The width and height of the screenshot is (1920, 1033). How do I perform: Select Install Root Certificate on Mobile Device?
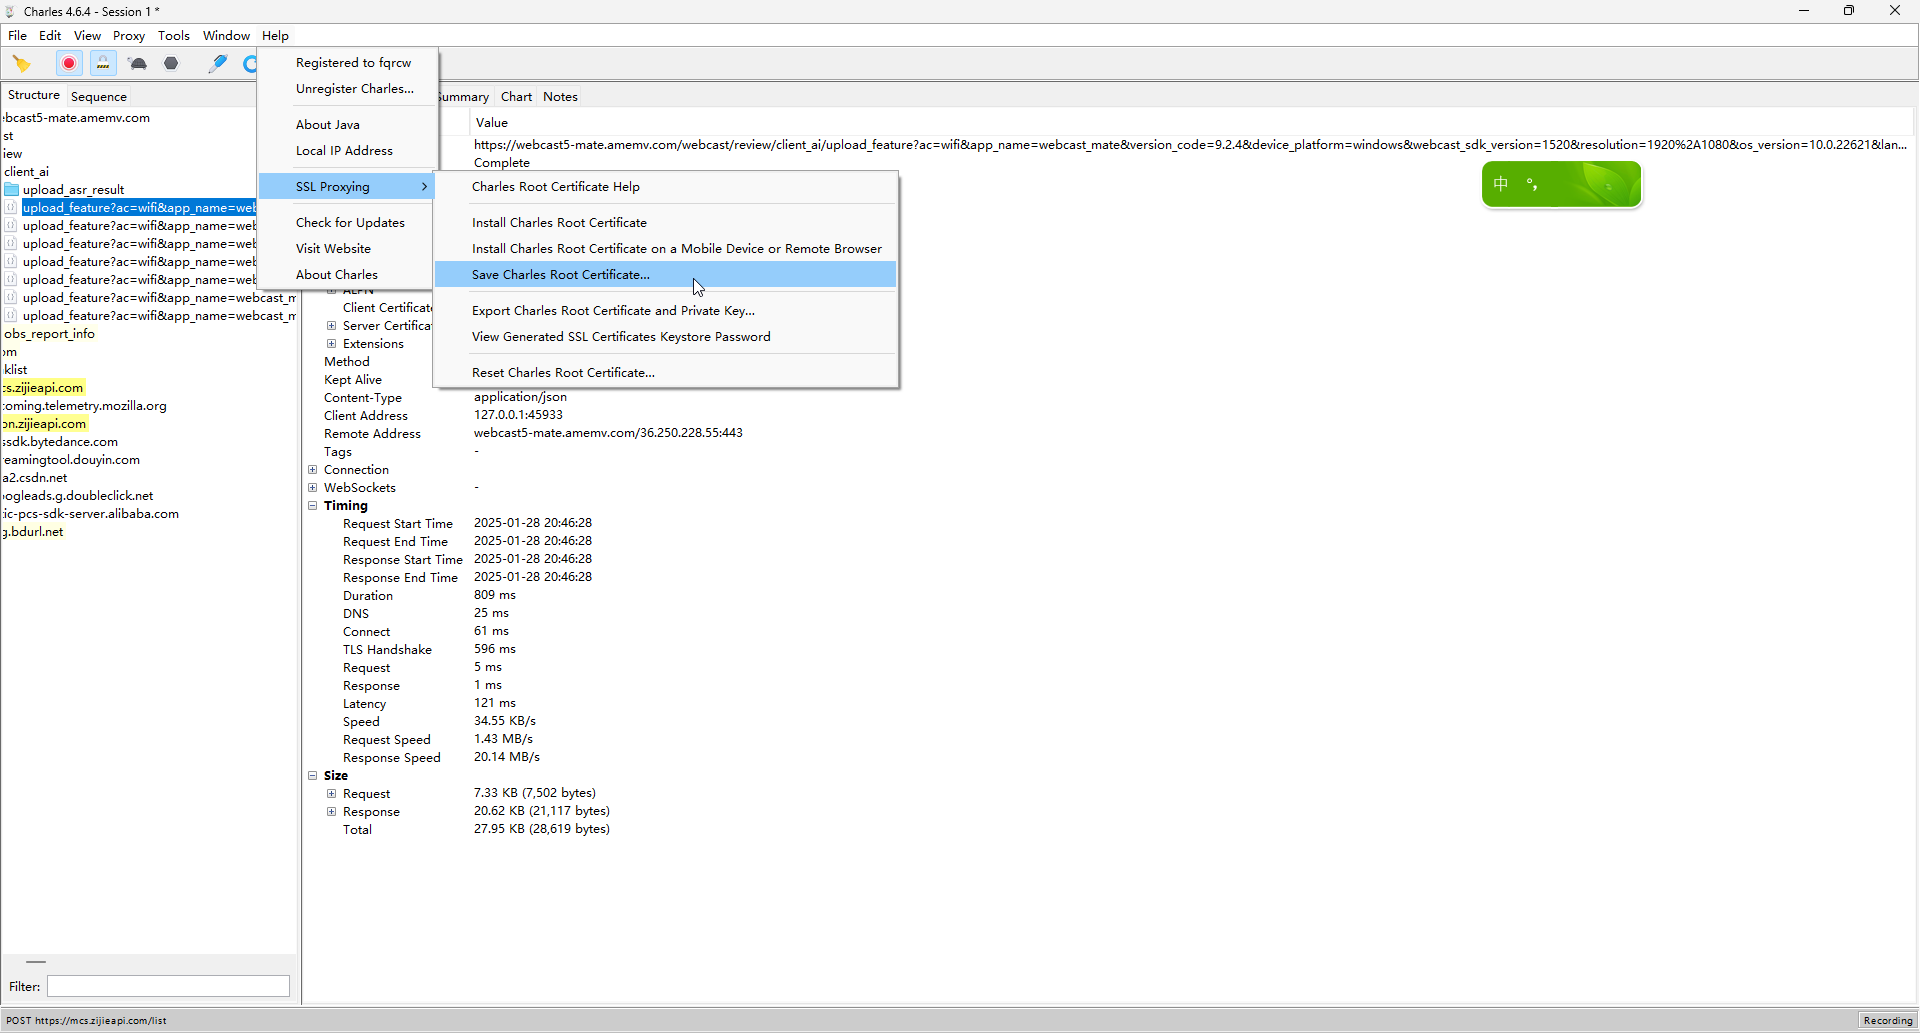(665, 249)
